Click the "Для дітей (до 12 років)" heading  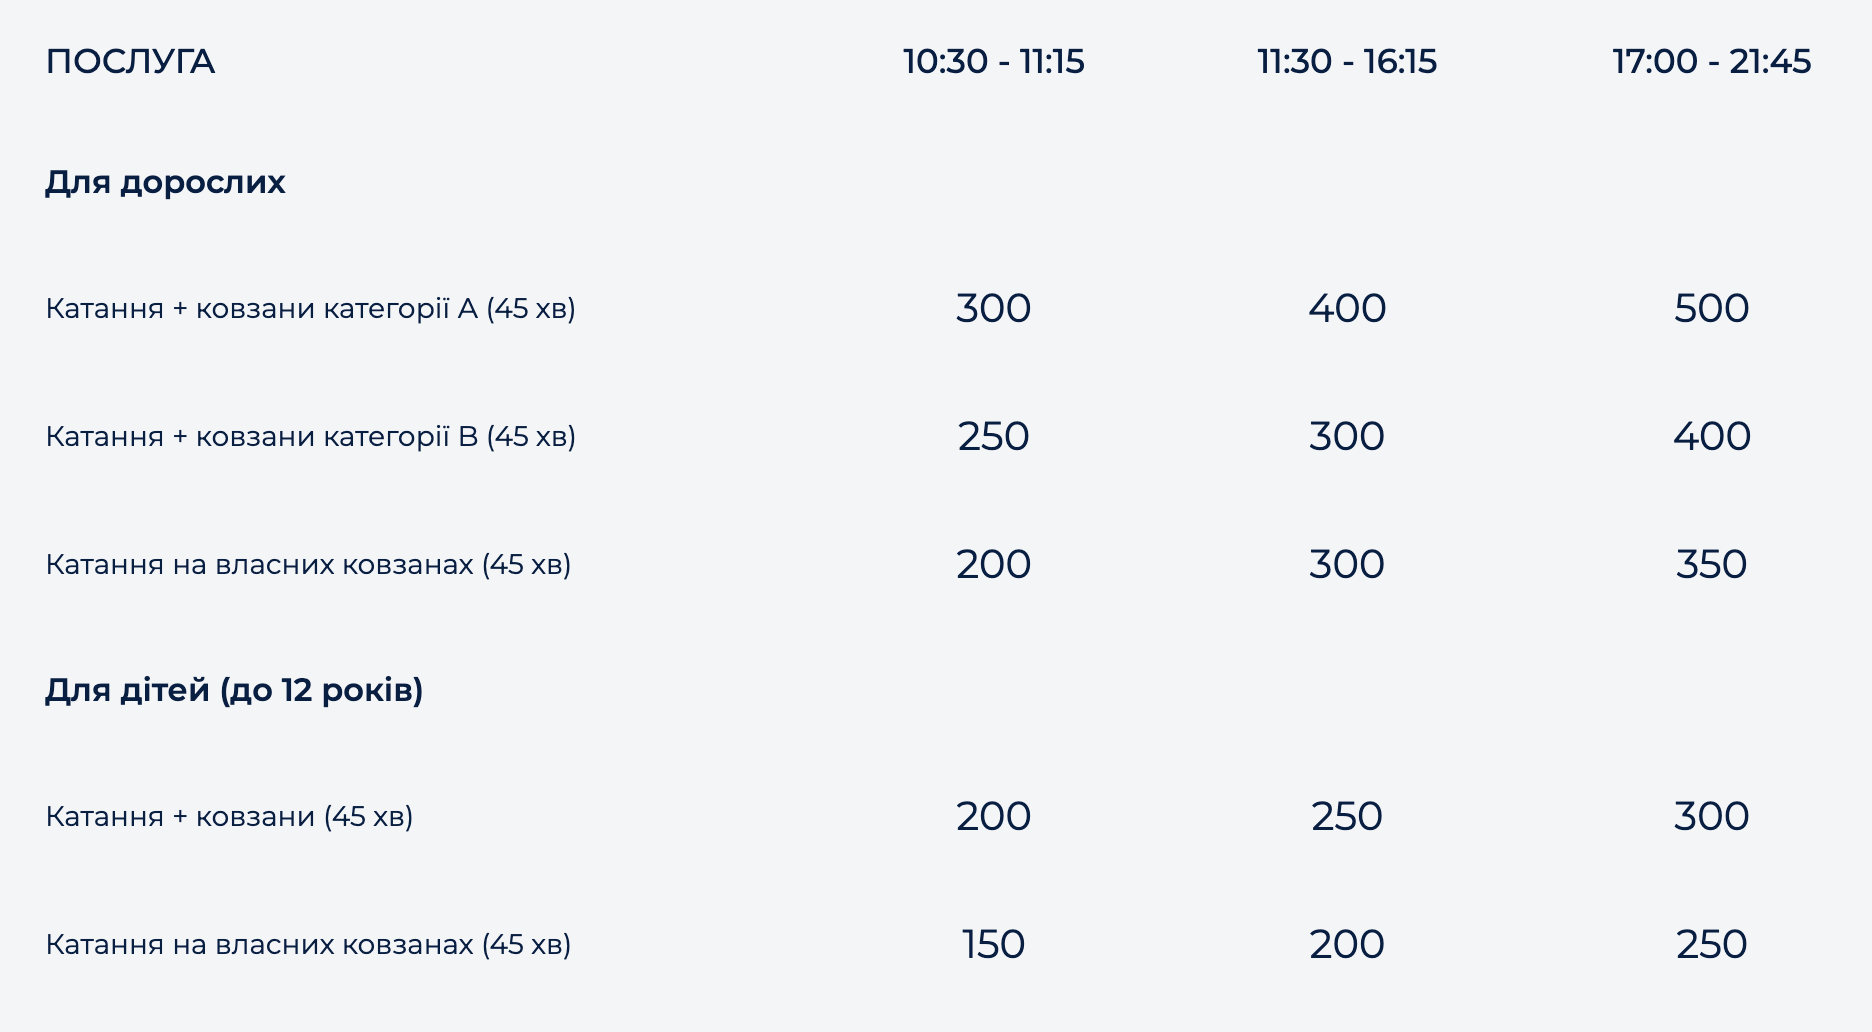pyautogui.click(x=234, y=690)
